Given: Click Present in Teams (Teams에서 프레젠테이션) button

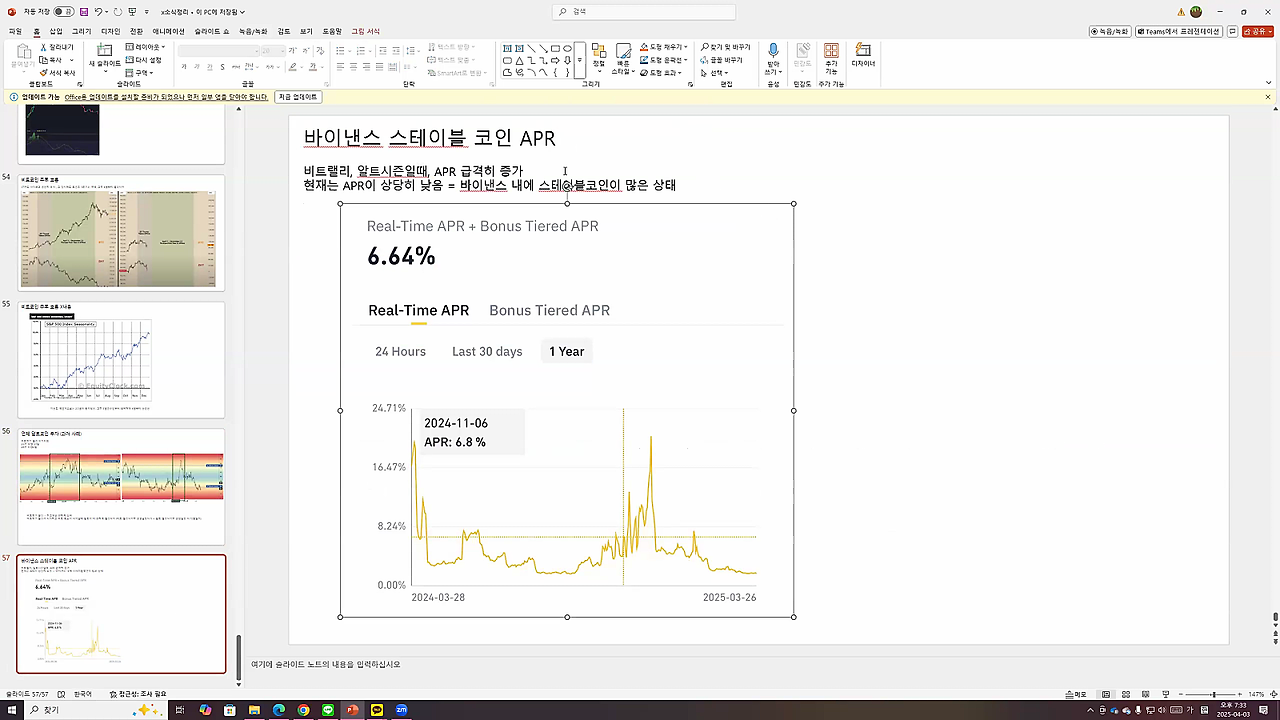Looking at the screenshot, I should (1178, 31).
